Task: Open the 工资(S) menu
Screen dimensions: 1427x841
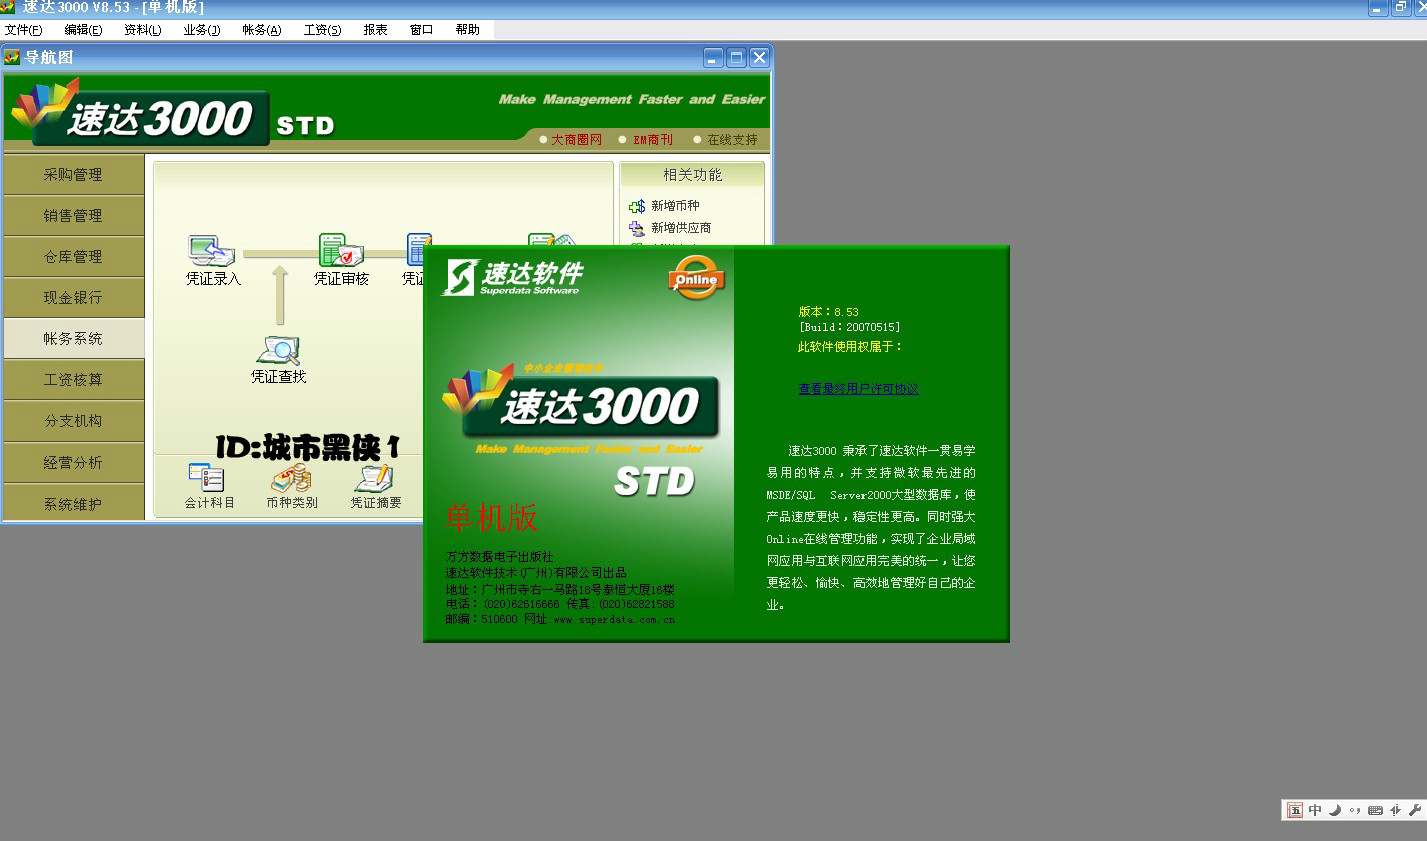Action: click(323, 30)
